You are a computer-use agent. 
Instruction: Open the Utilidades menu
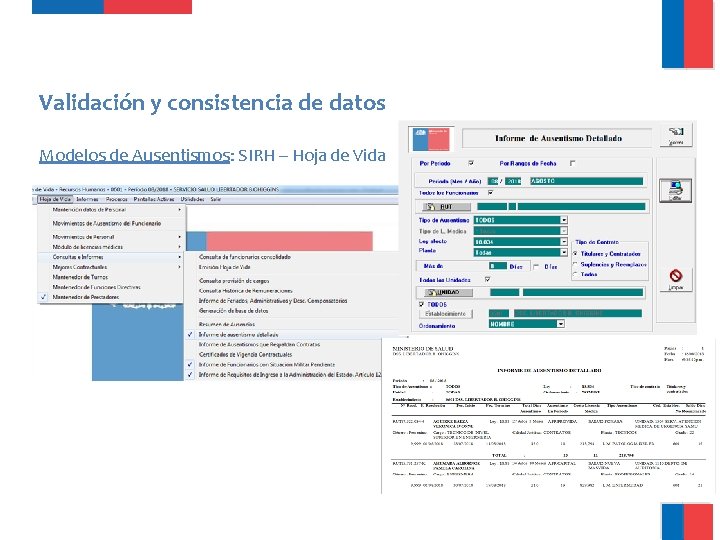(x=192, y=199)
